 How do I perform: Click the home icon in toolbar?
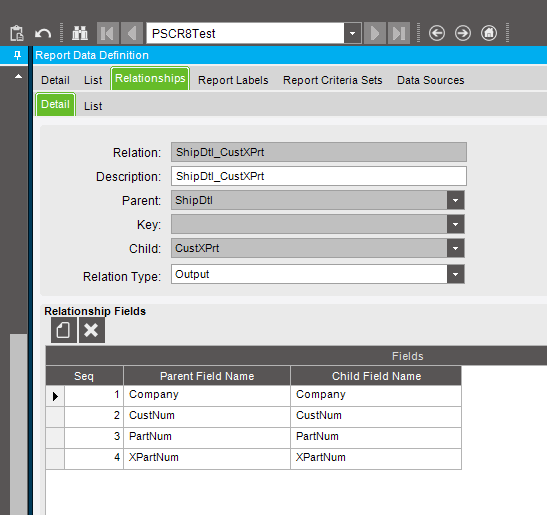point(489,33)
